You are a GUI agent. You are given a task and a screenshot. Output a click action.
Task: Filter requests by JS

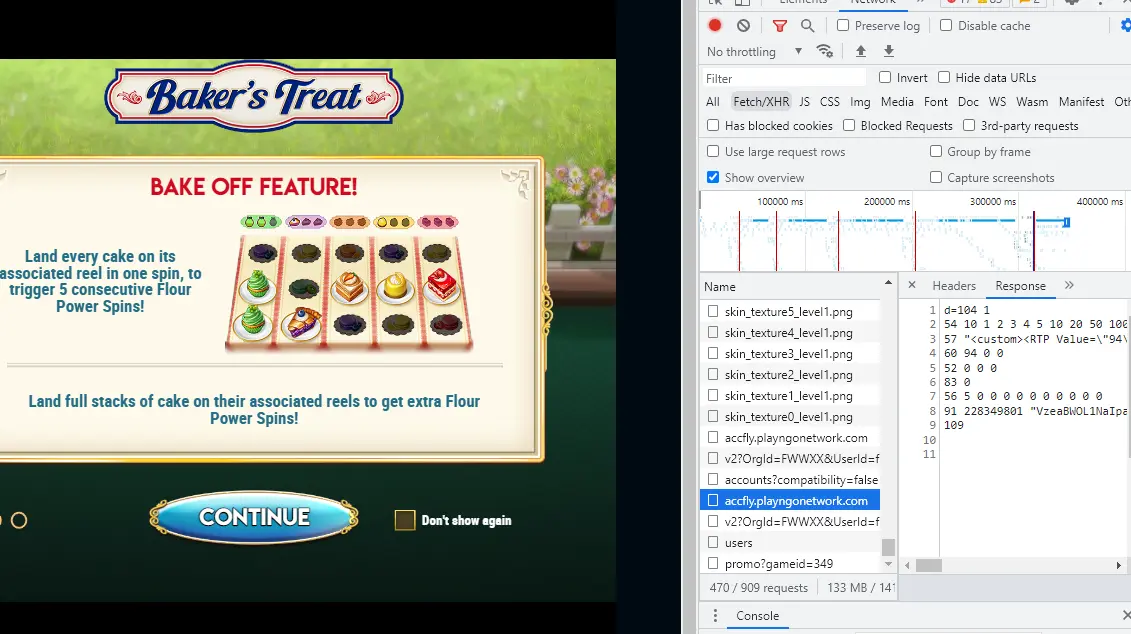pyautogui.click(x=804, y=102)
